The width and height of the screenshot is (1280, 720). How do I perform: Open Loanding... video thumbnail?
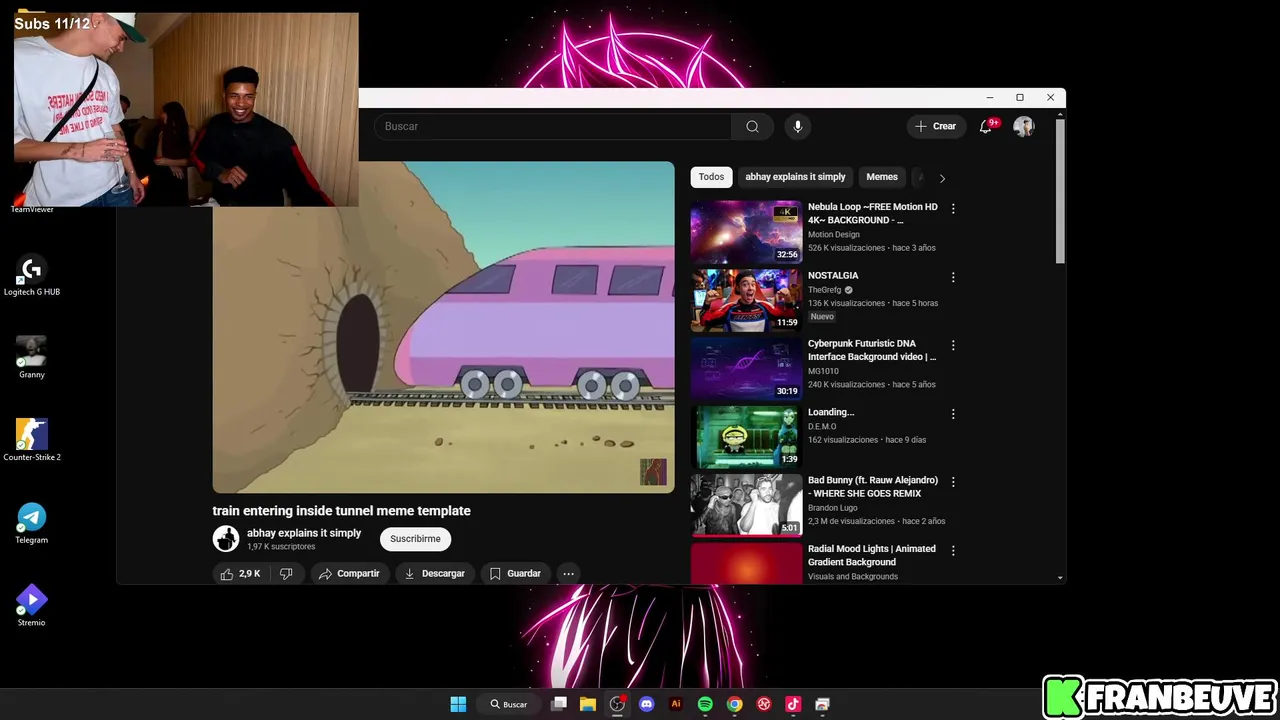(x=746, y=437)
